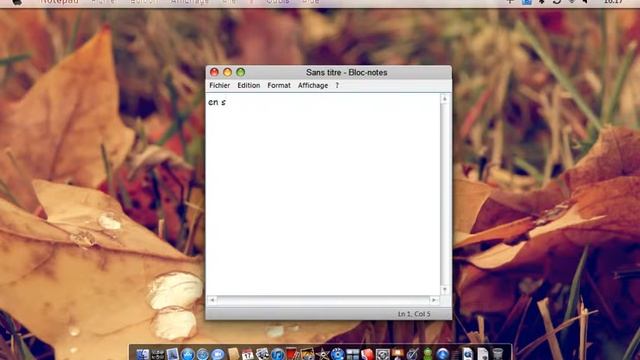Image resolution: width=640 pixels, height=360 pixels.
Task: Minimize Bloc-notes with the yellow button
Action: click(x=227, y=72)
